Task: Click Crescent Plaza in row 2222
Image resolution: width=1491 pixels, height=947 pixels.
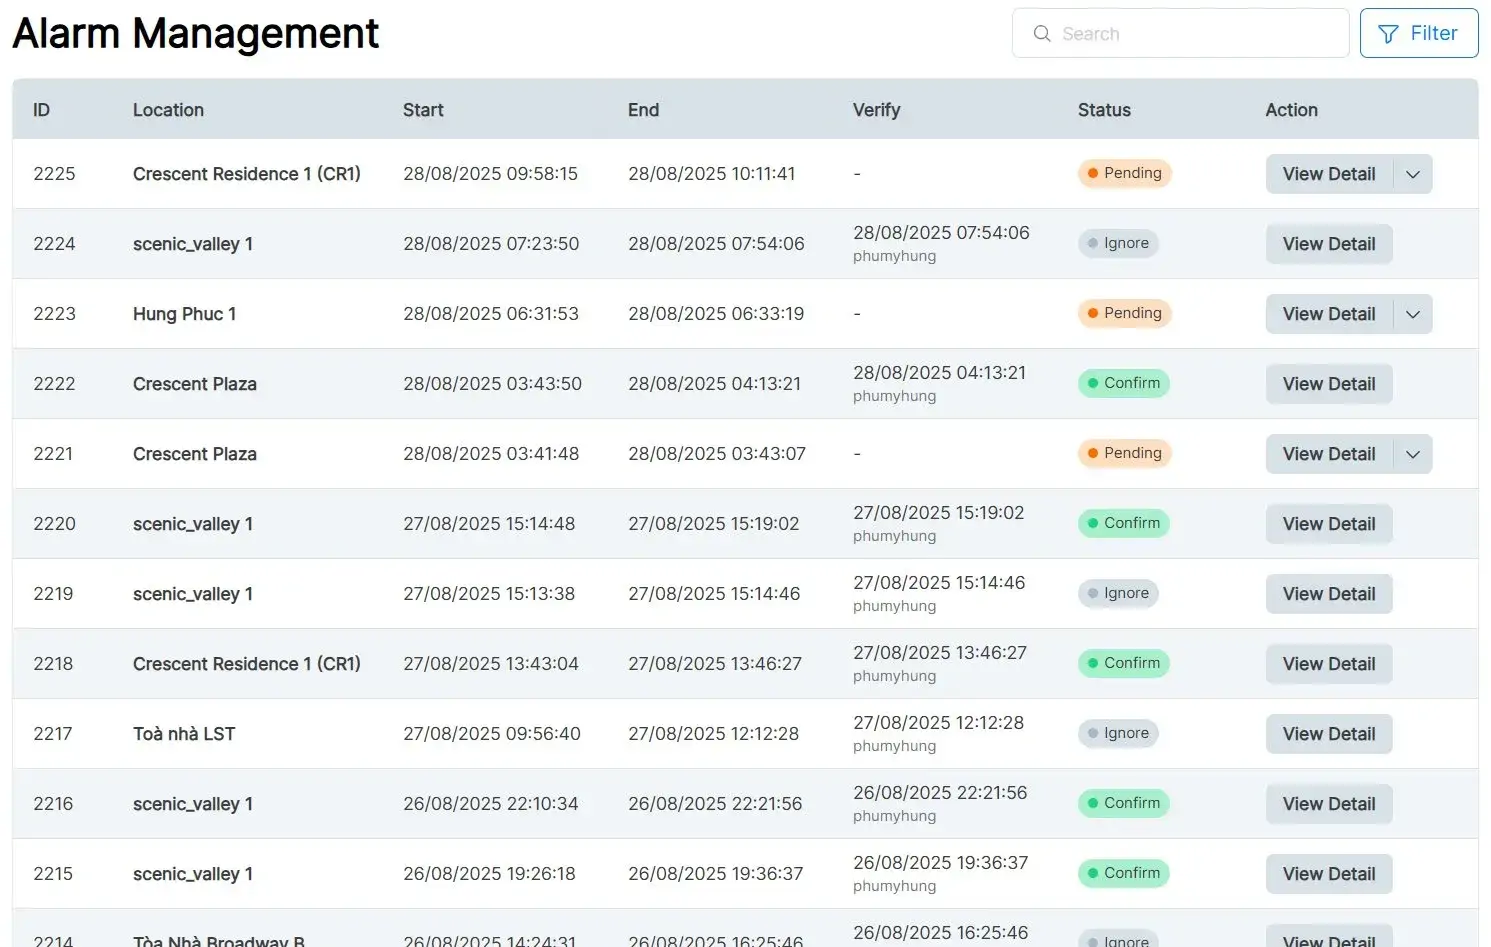Action: coord(195,384)
